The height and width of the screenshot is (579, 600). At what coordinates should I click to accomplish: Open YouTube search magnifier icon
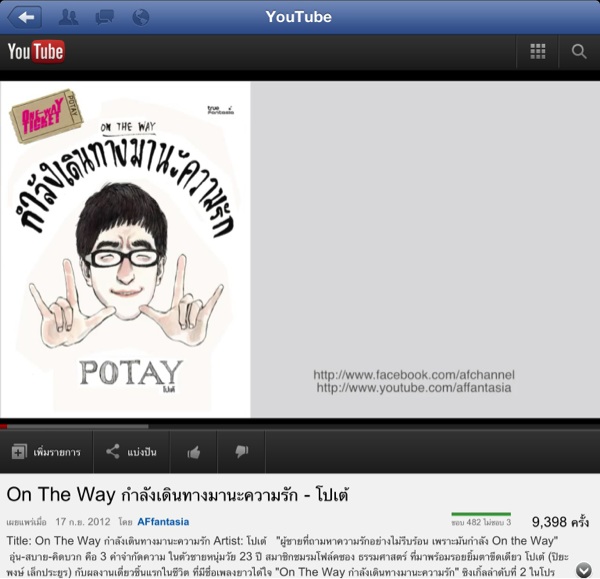click(579, 52)
